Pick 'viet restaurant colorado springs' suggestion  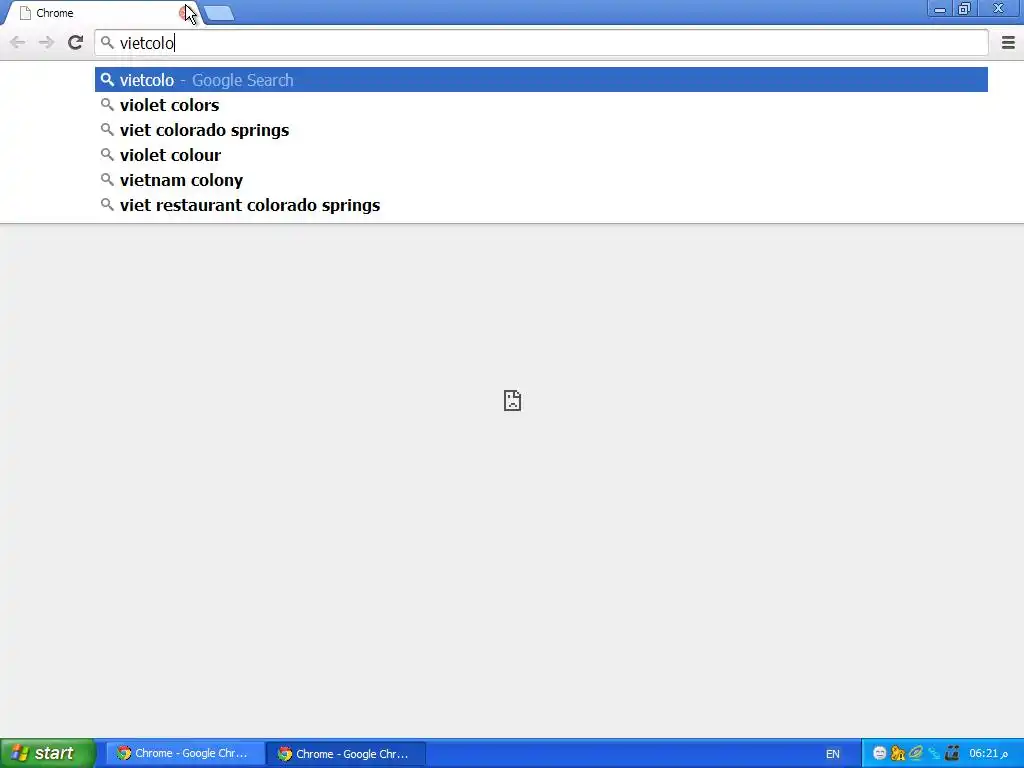541,205
